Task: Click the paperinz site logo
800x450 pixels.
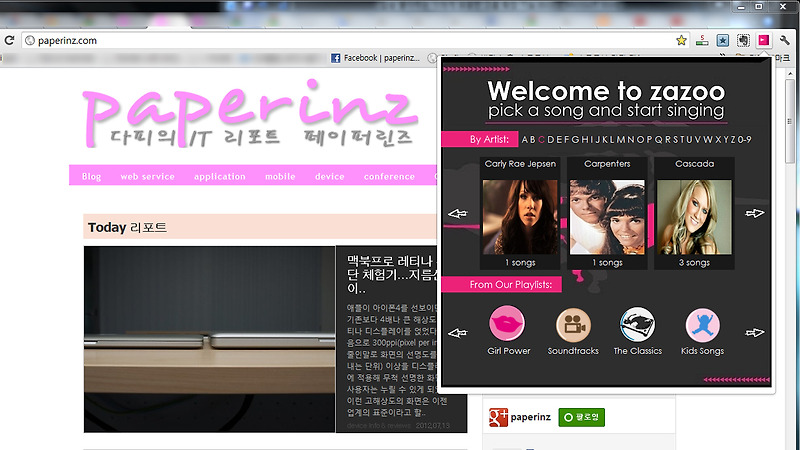Action: pyautogui.click(x=251, y=114)
